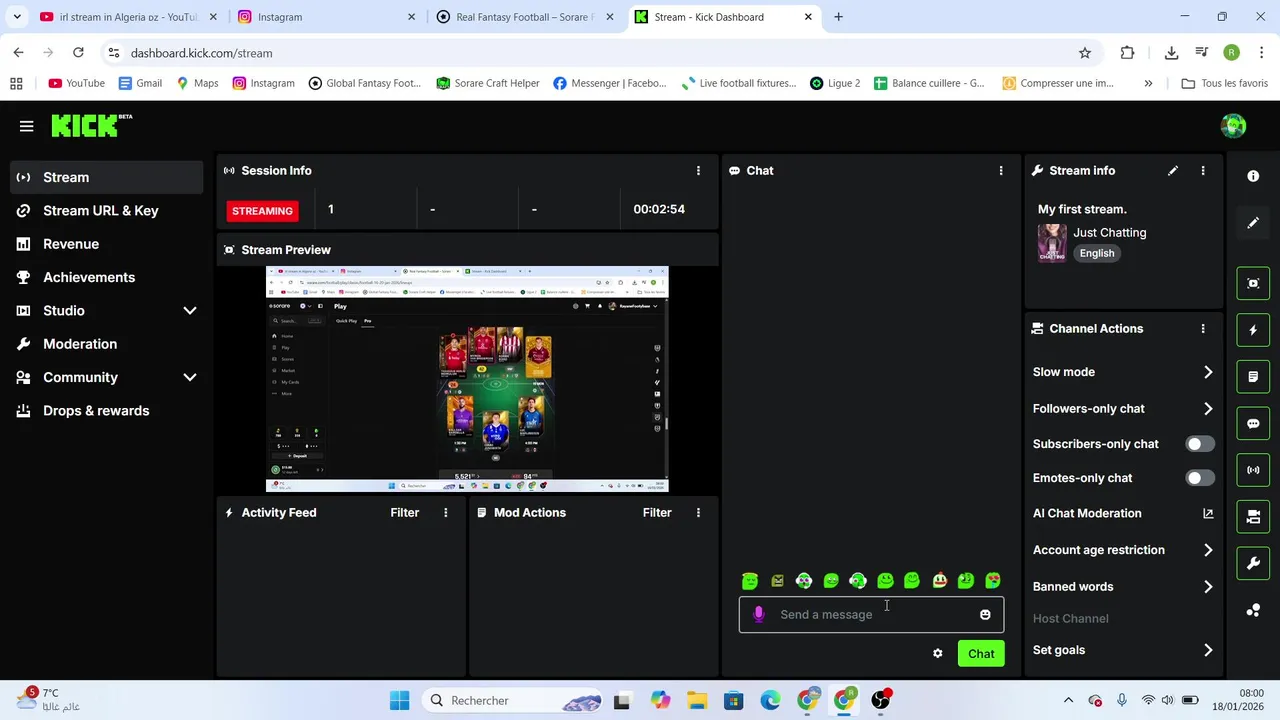
Task: Open the Sorare Craft Helper bookmark
Action: (488, 83)
